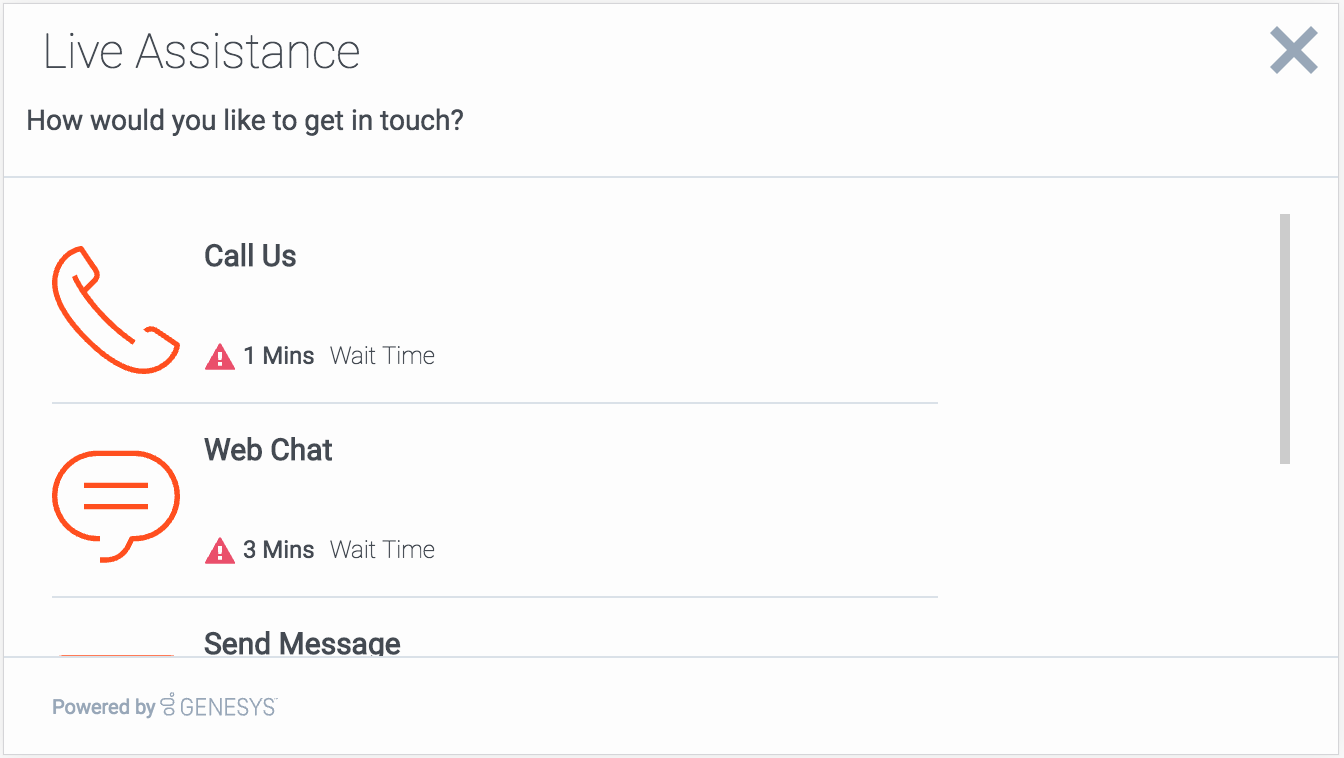Click warning triangle beside 1 Mins
Image resolution: width=1344 pixels, height=758 pixels.
coord(219,356)
